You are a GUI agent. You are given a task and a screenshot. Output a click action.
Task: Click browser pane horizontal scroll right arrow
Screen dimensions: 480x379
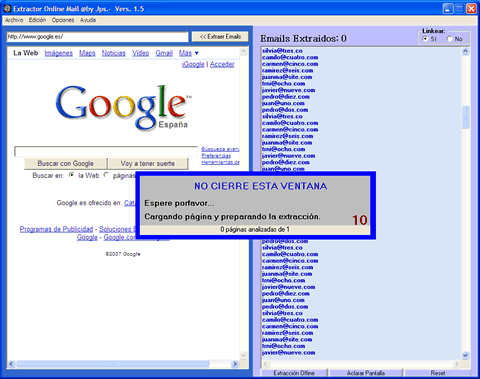tap(235, 364)
